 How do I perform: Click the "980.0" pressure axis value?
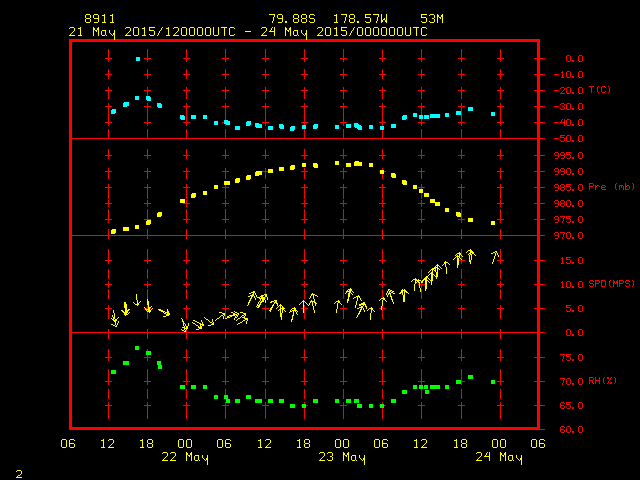[x=569, y=204]
